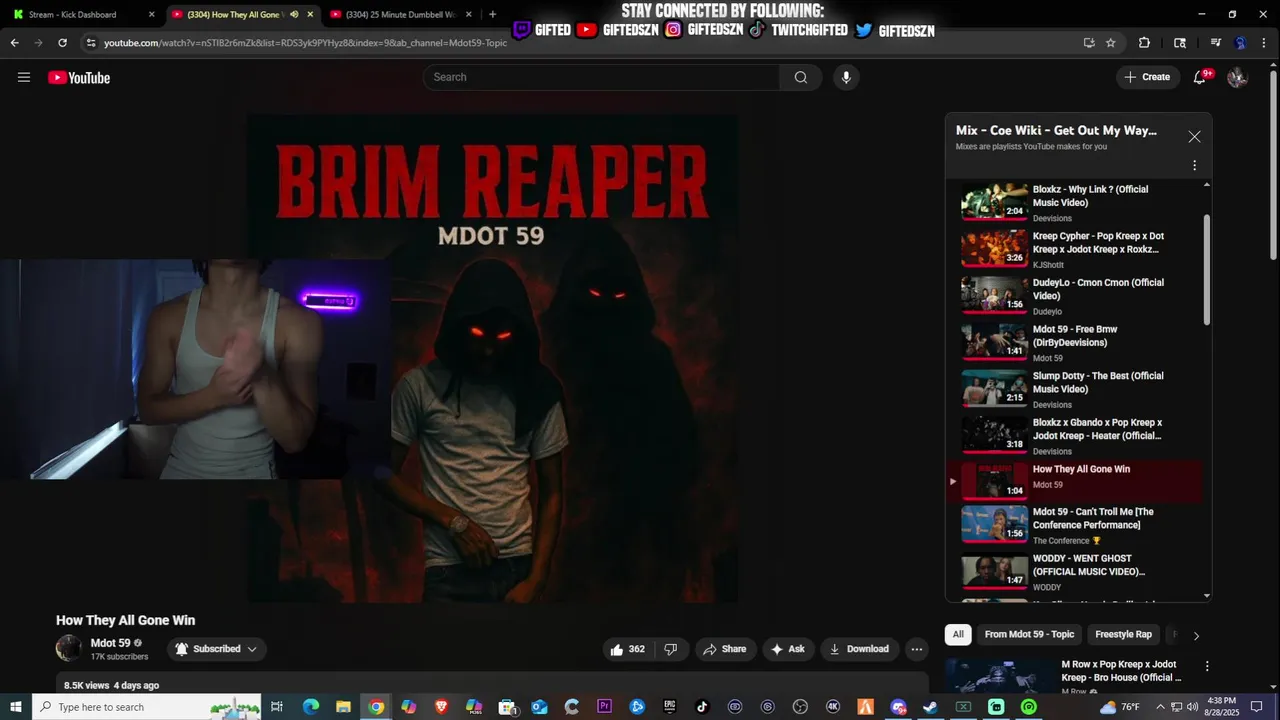Open Brave browser from taskbar
This screenshot has height=720, width=1280.
(x=441, y=707)
